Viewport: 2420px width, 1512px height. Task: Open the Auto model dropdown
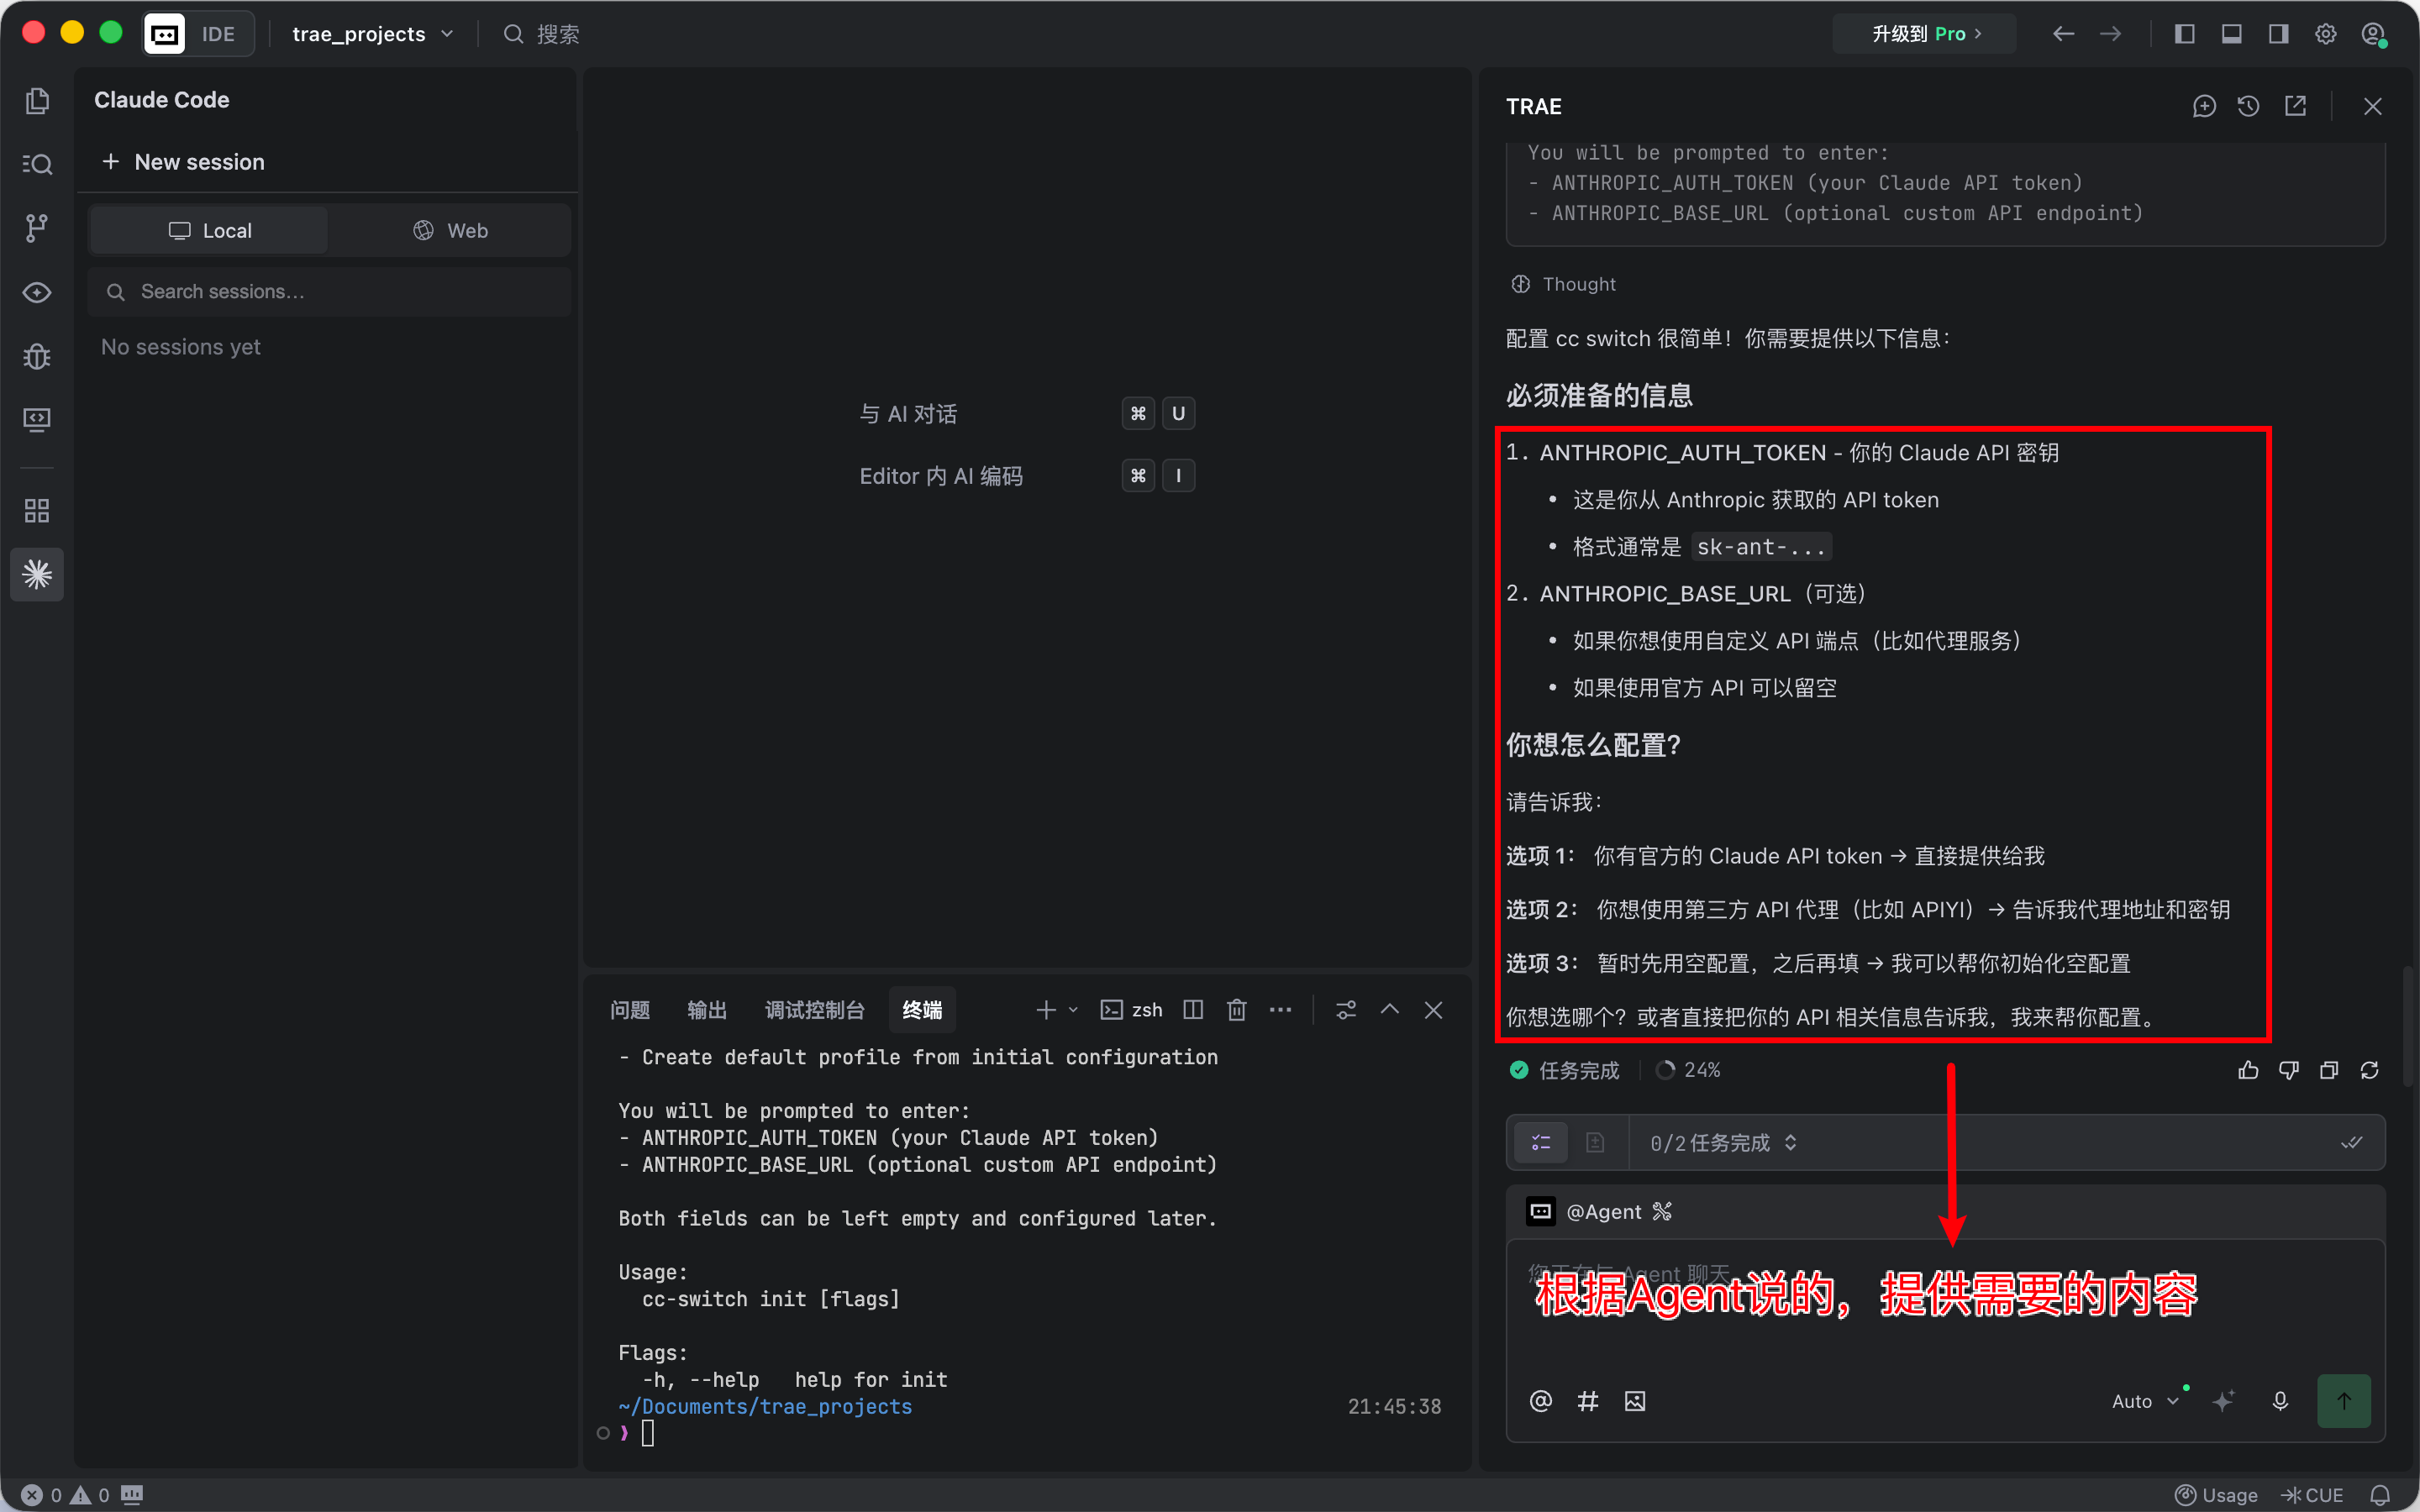click(2145, 1401)
